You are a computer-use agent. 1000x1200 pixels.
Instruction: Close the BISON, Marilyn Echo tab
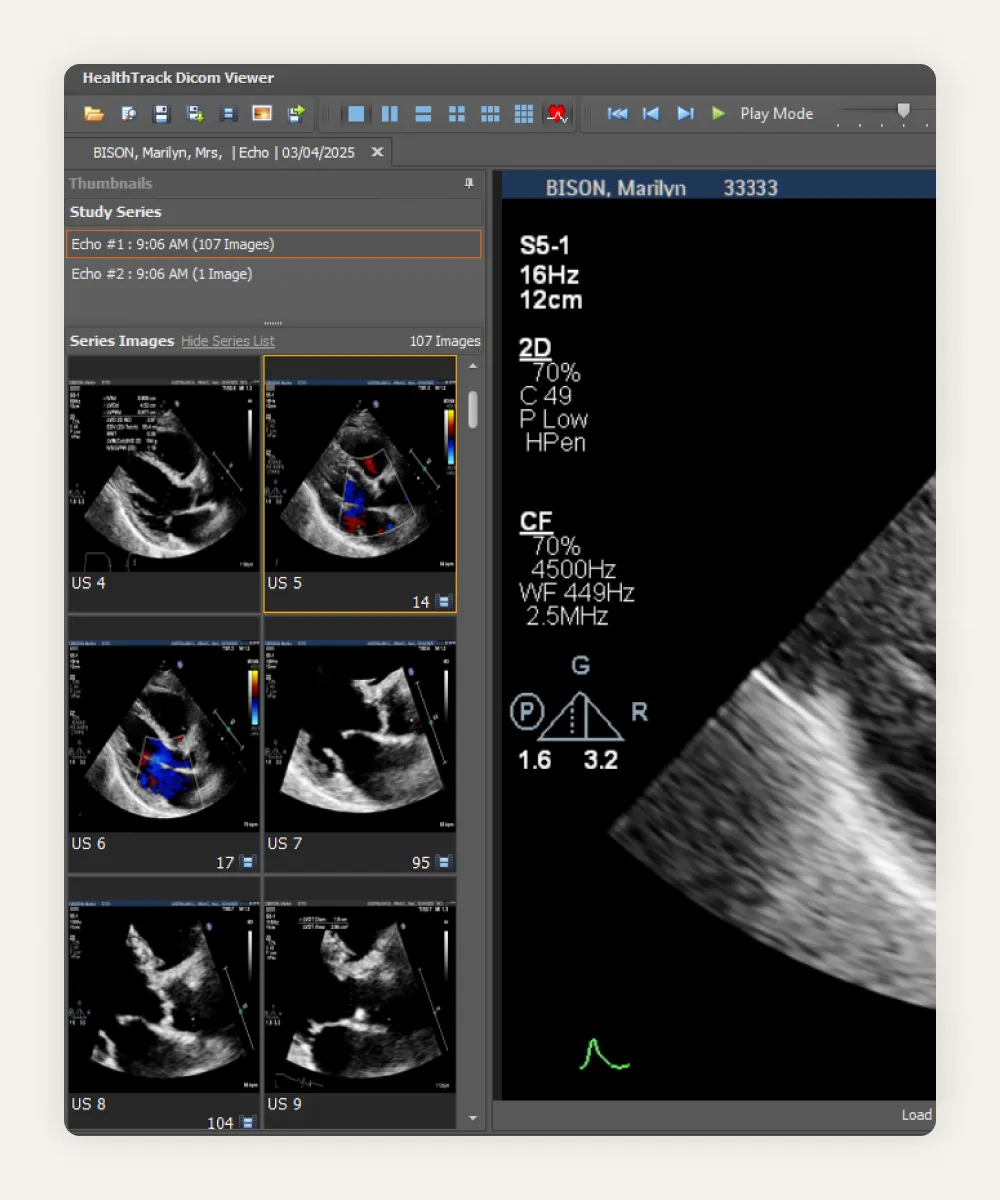pyautogui.click(x=377, y=152)
